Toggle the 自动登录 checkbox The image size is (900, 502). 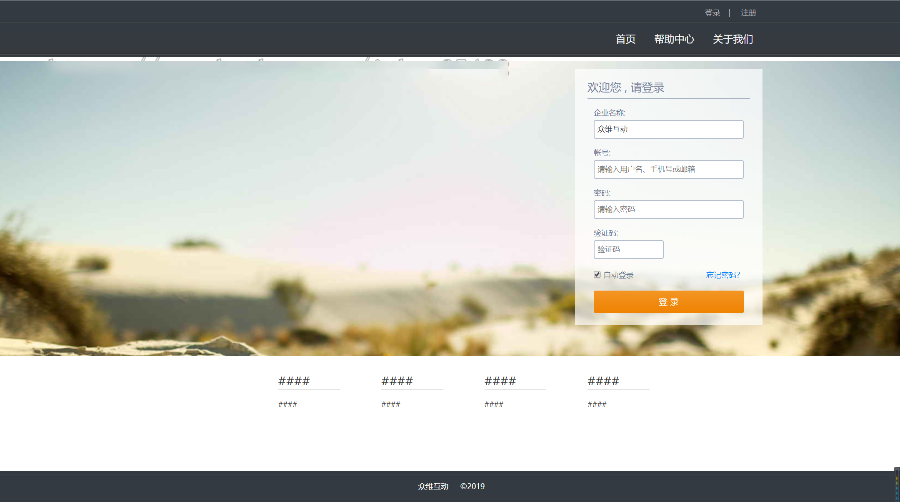click(x=598, y=275)
